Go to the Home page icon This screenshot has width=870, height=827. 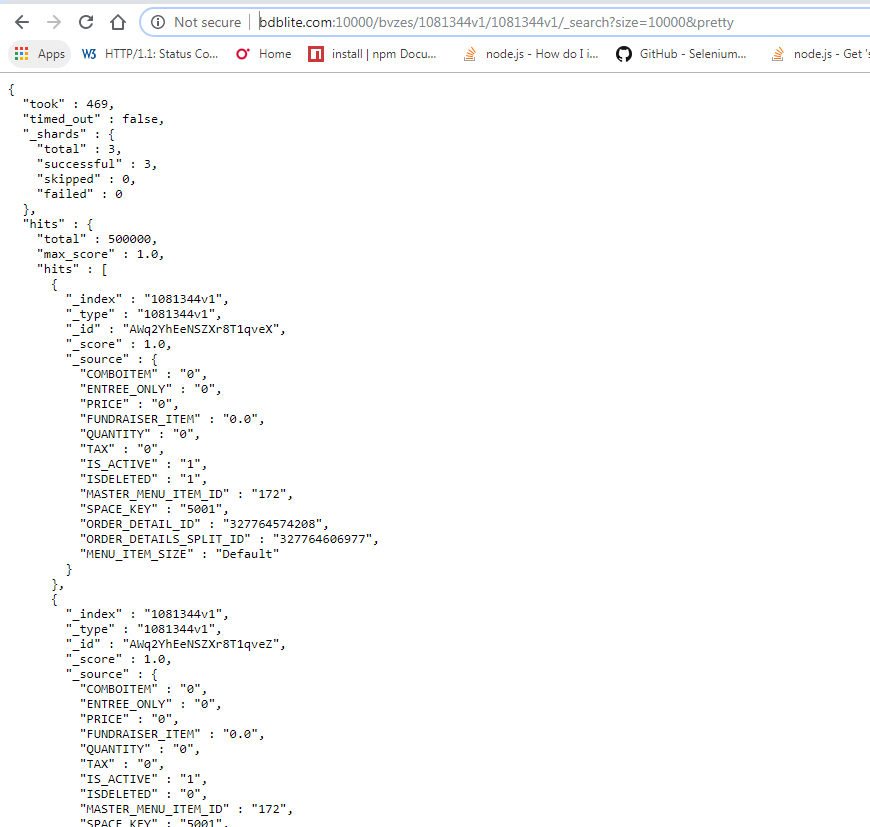click(118, 22)
